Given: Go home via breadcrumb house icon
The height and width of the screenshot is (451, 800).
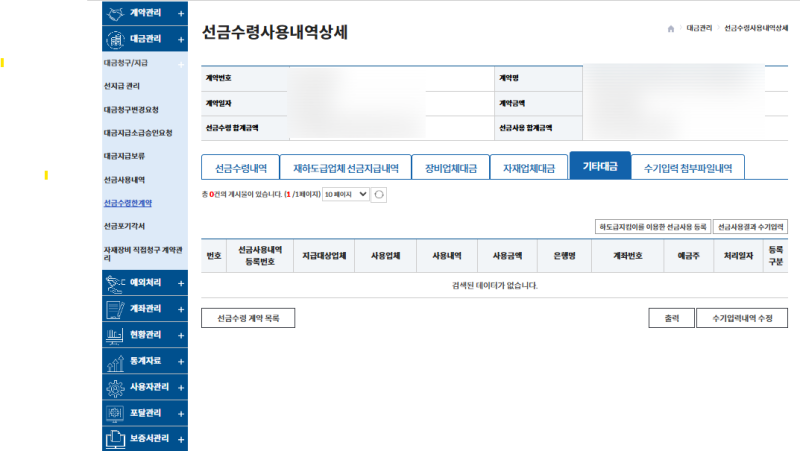Looking at the screenshot, I should [x=671, y=29].
